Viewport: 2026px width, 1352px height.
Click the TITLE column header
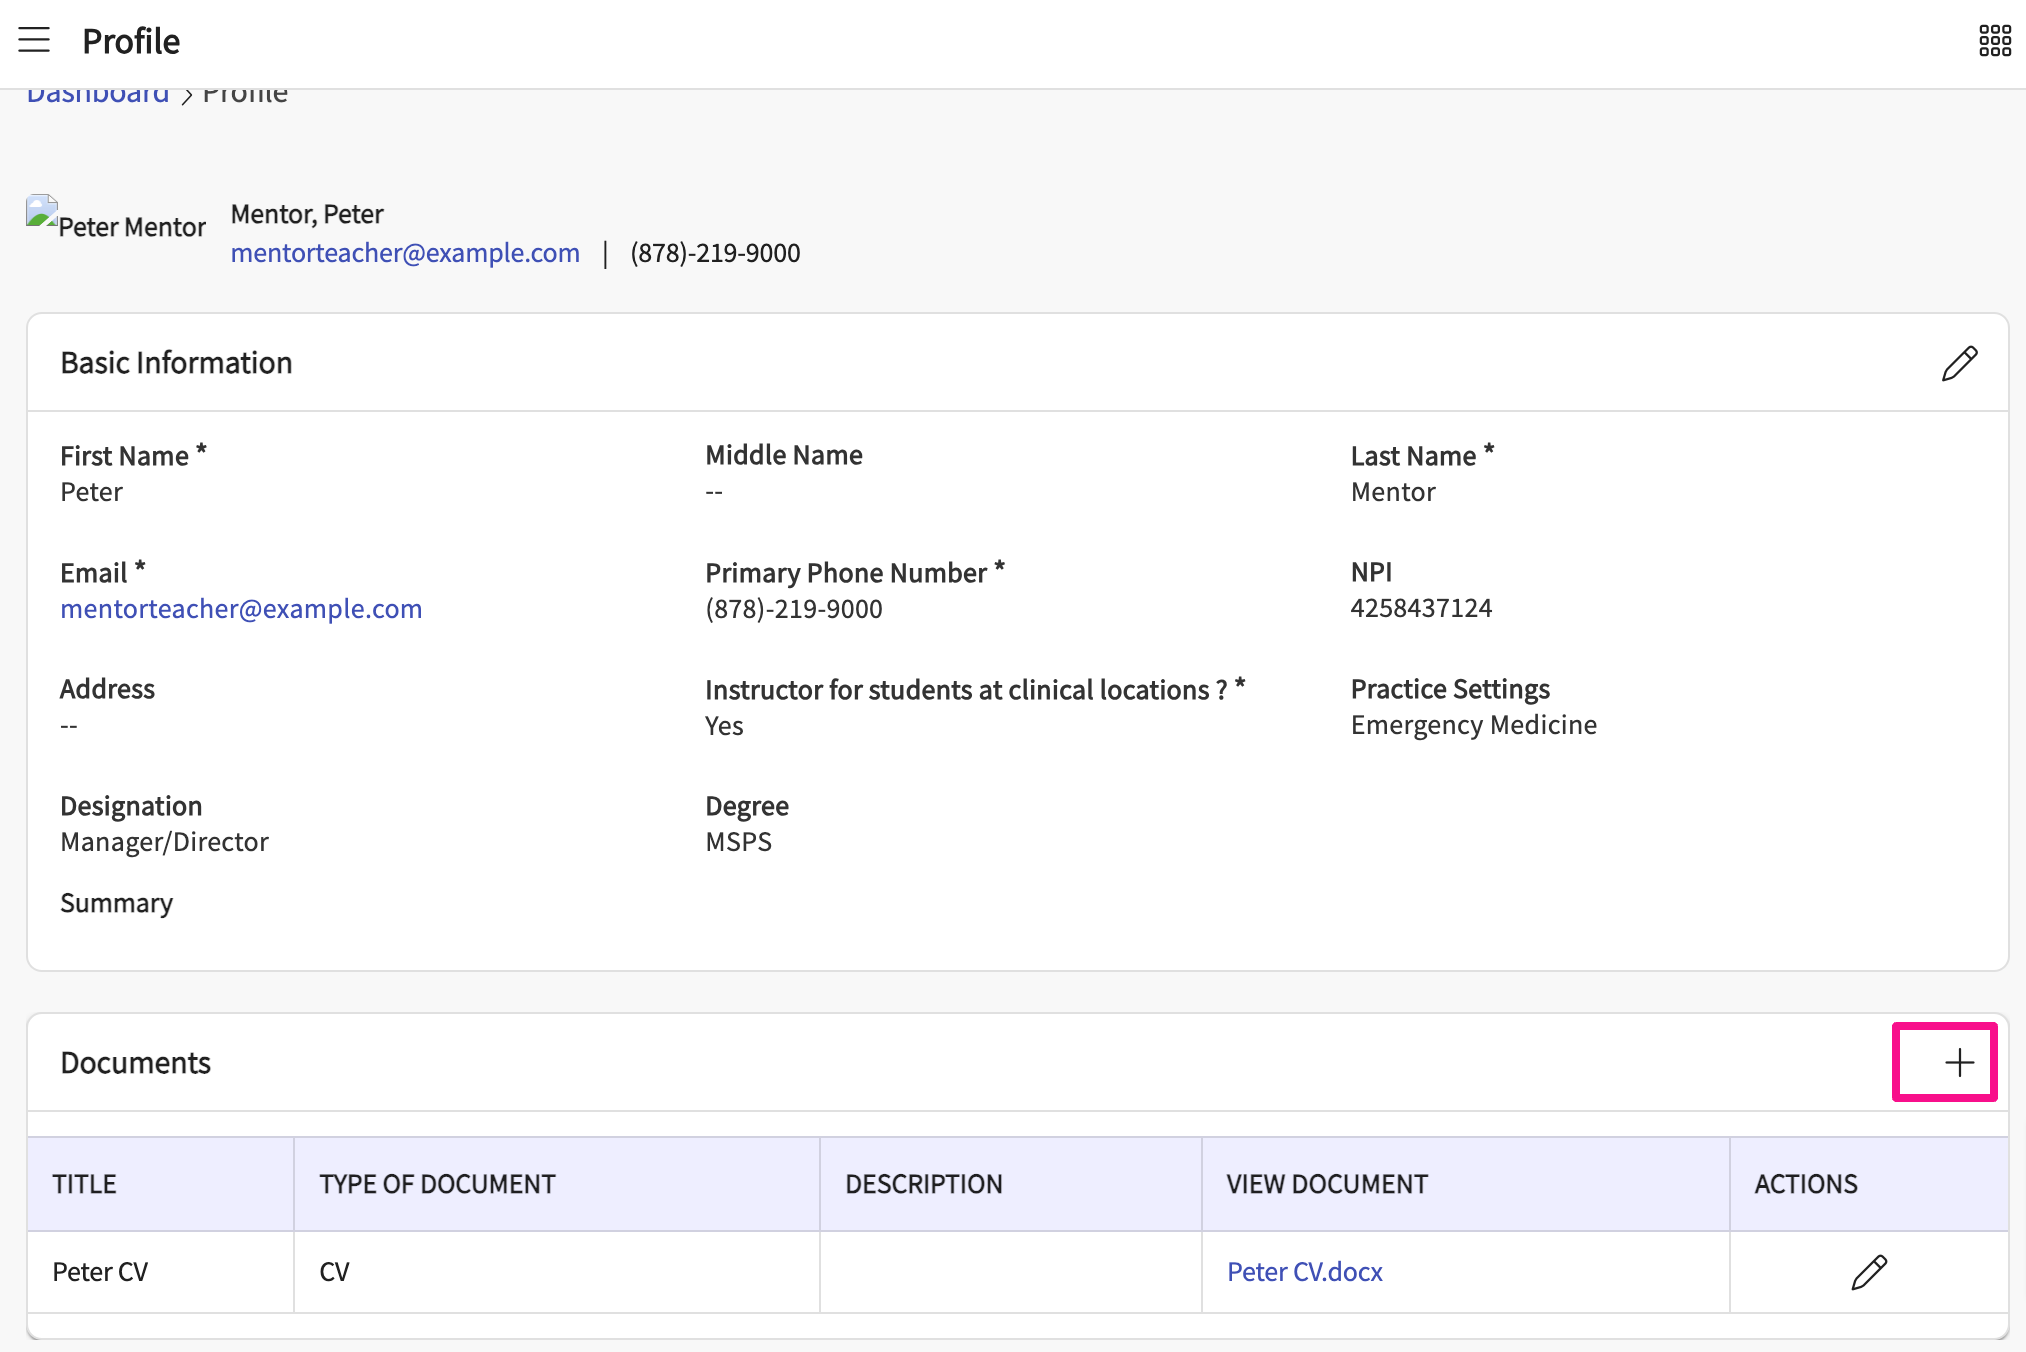tap(85, 1184)
